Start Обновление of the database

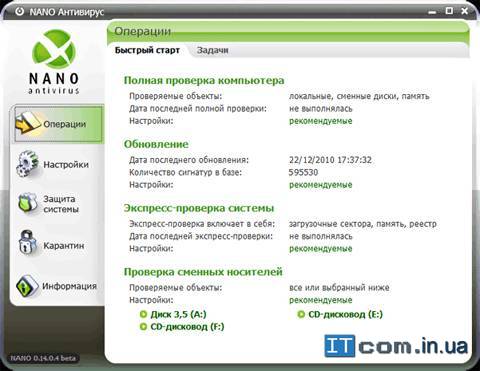pos(156,144)
